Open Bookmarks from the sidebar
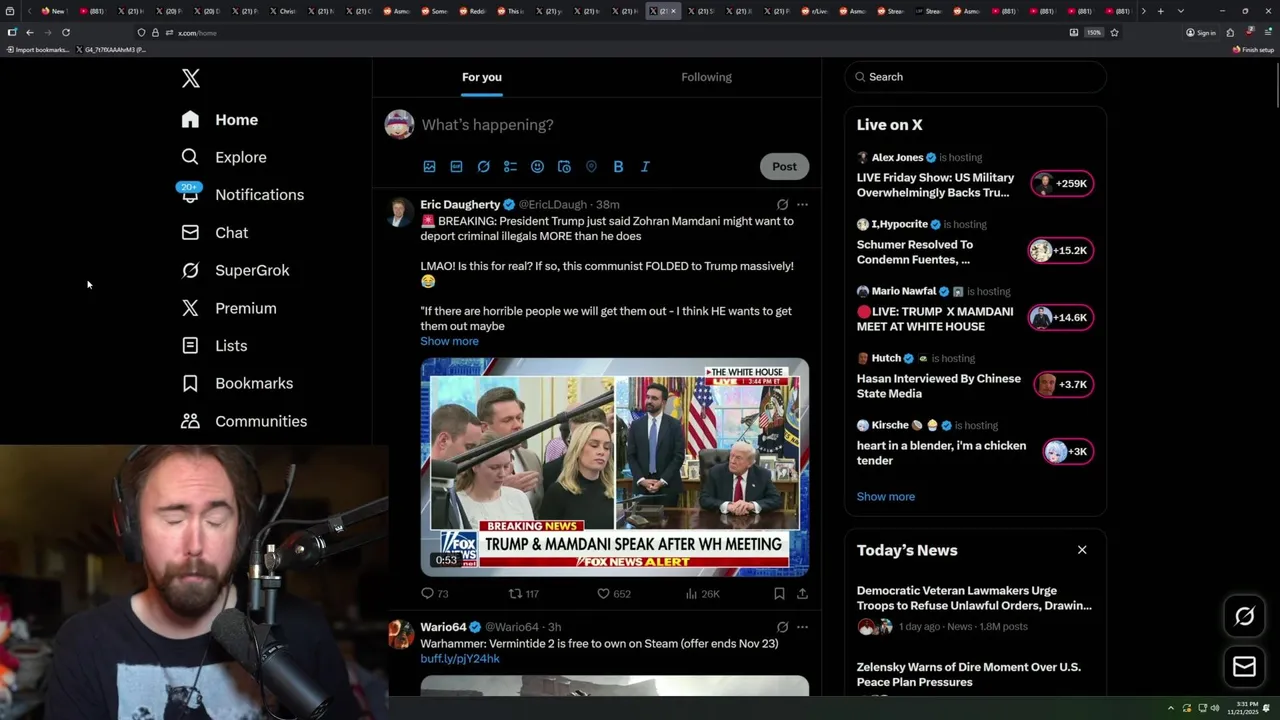The width and height of the screenshot is (1280, 720). click(237, 383)
